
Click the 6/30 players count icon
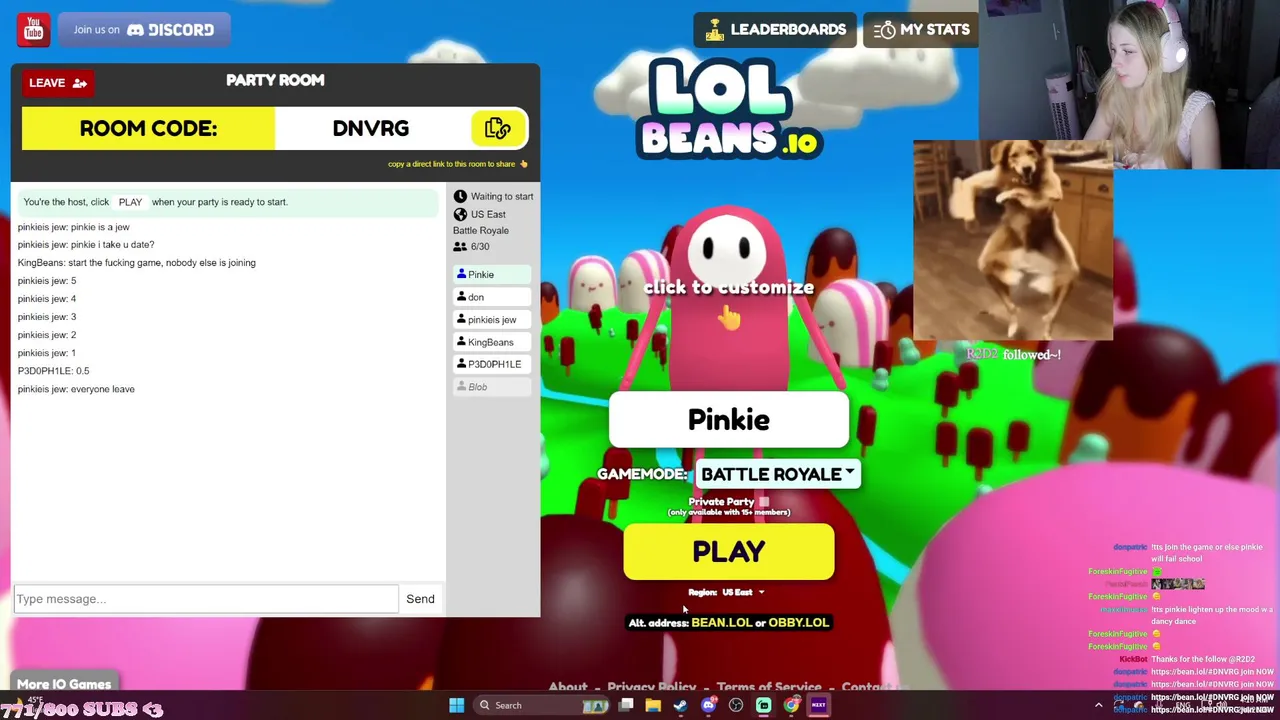pyautogui.click(x=460, y=246)
